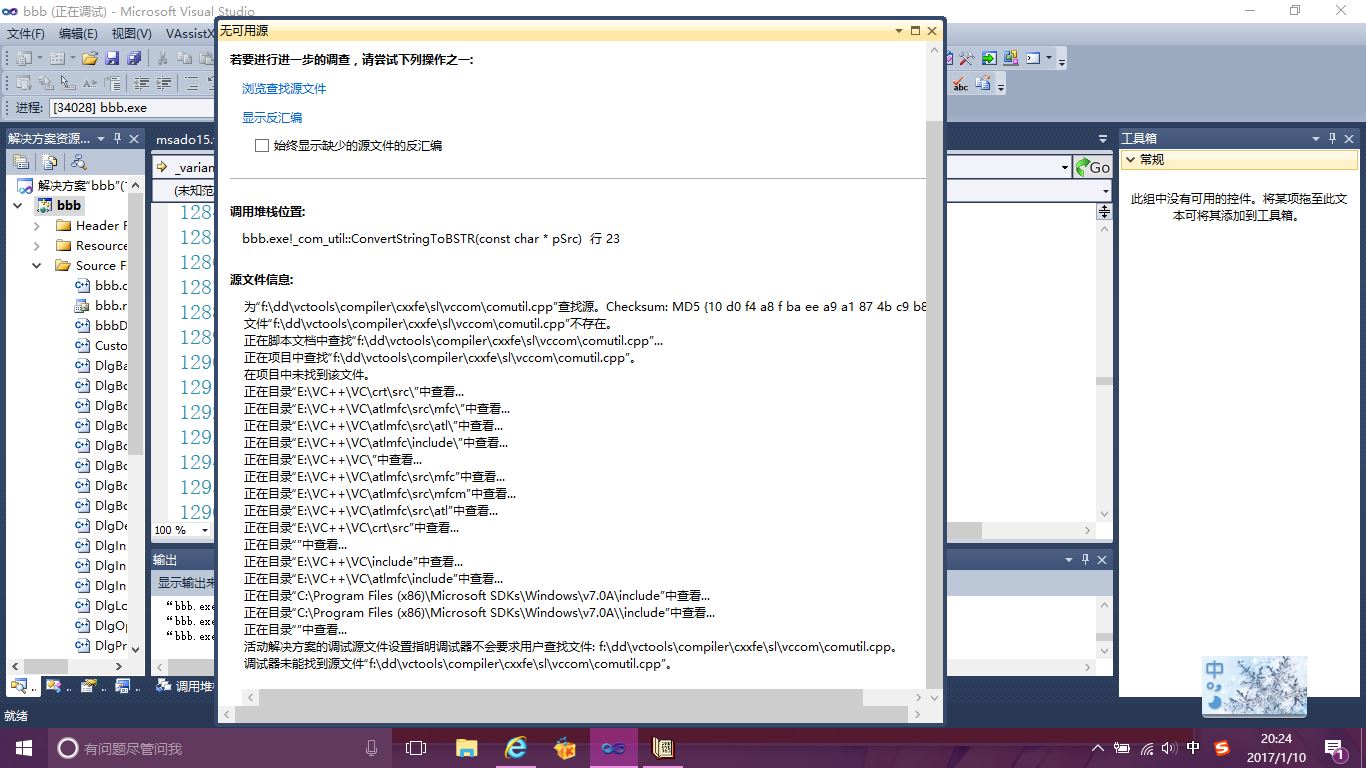1366x768 pixels.
Task: Collapse the Source Files folder
Action: 37,266
